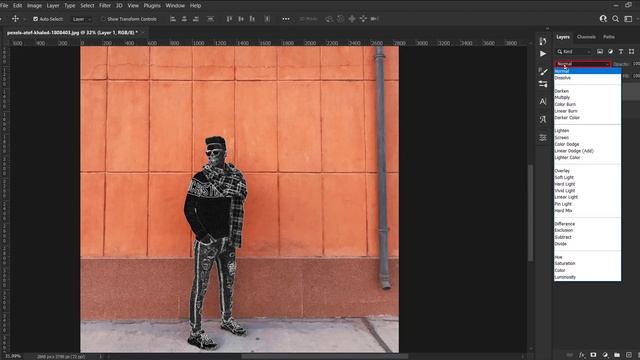The height and width of the screenshot is (360, 640).
Task: Click Align right edges icon
Action: click(196, 19)
